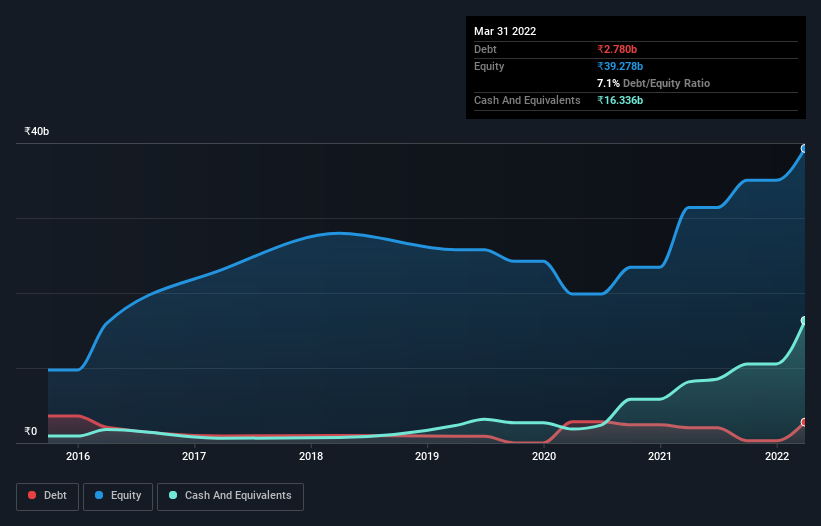Toggle the Debt legend button
The width and height of the screenshot is (821, 526).
coord(47,496)
